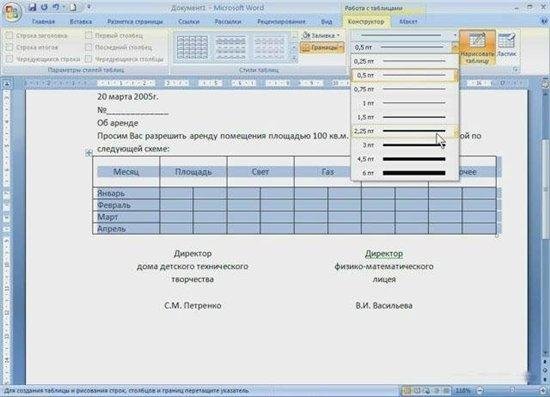Image resolution: width=550 pixels, height=397 pixels.
Task: Click the Февраль table cell
Action: pyautogui.click(x=126, y=205)
